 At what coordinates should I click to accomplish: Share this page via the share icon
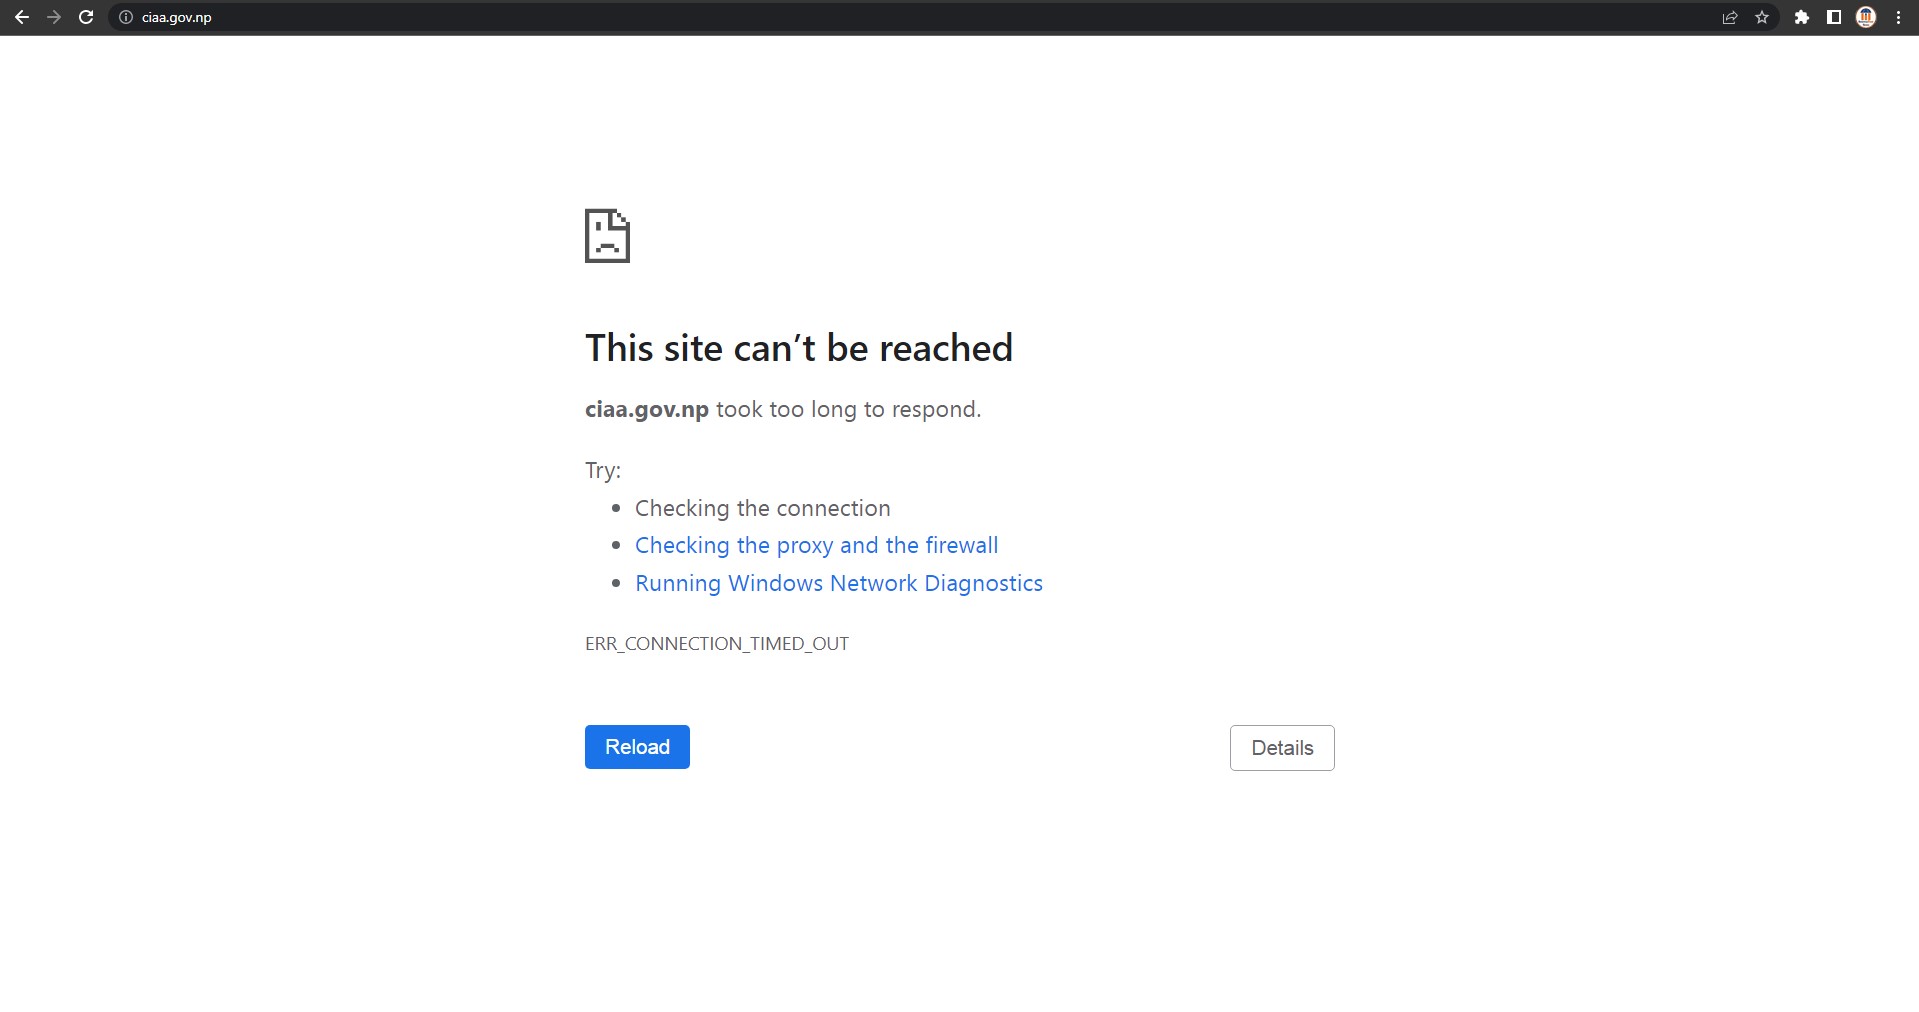[x=1730, y=17]
